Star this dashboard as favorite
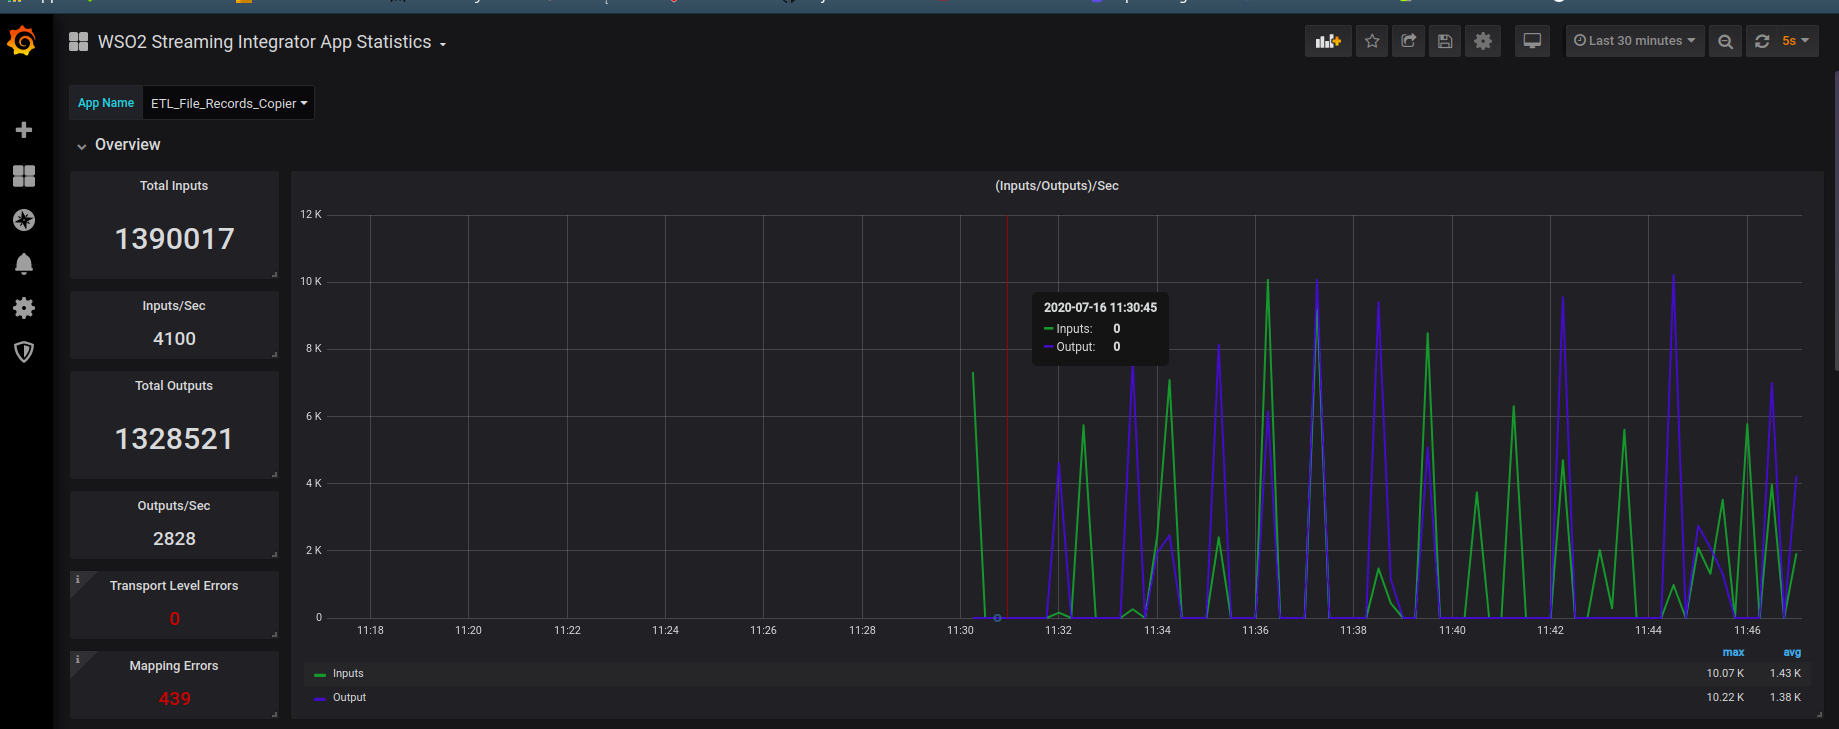The height and width of the screenshot is (729, 1839). [1372, 41]
